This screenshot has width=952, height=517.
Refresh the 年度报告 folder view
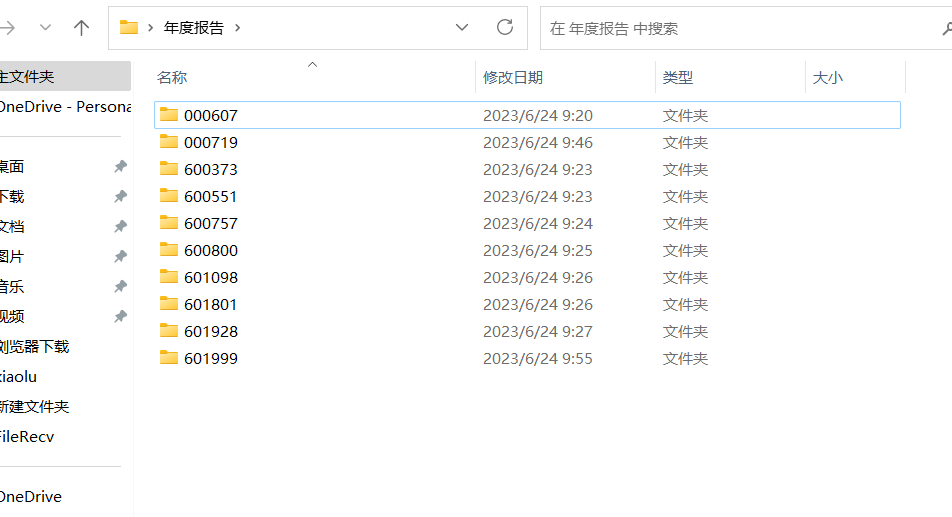tap(505, 27)
